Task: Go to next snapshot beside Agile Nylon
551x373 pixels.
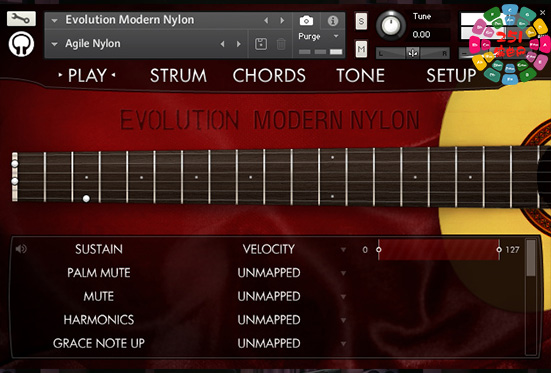Action: tap(239, 44)
